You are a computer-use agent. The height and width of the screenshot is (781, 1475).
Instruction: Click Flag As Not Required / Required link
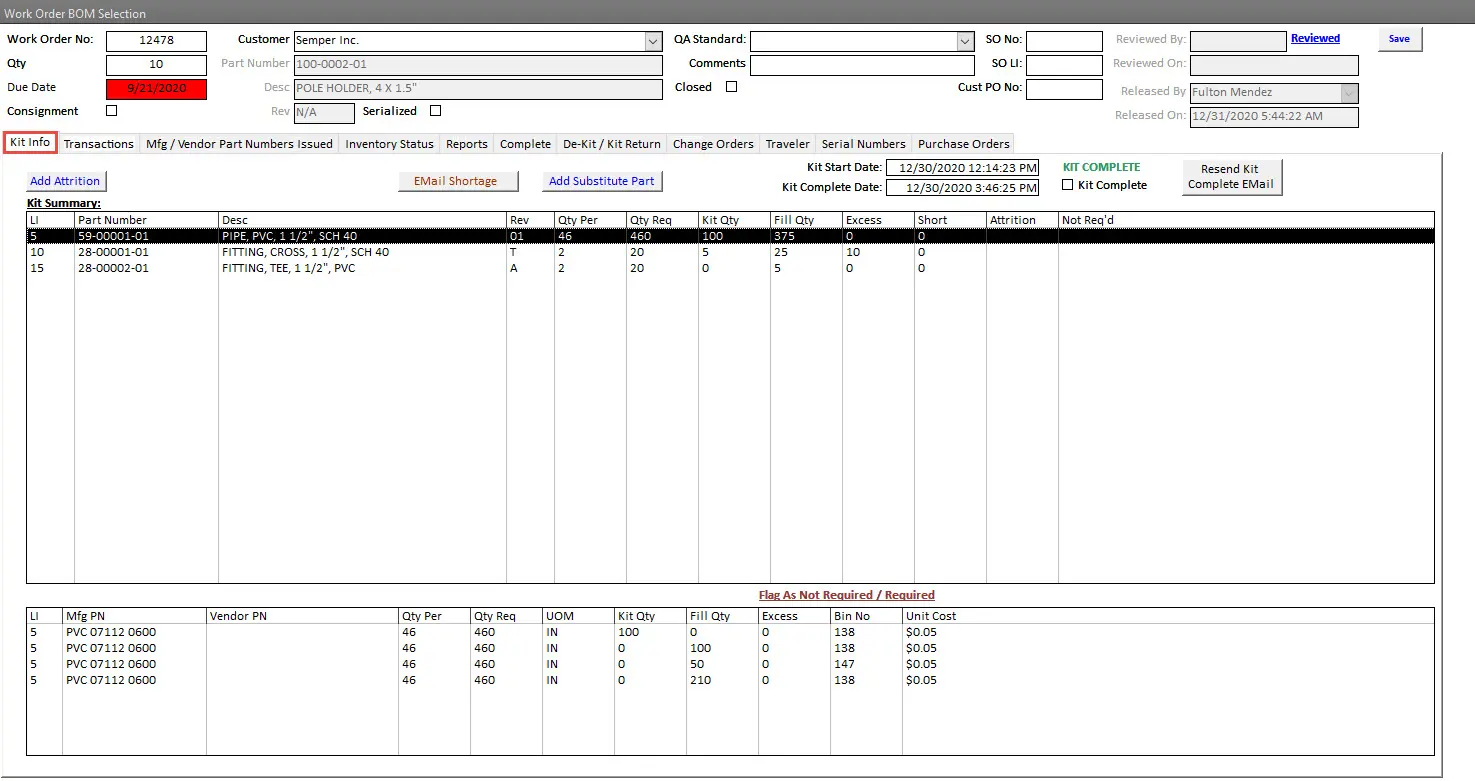pyautogui.click(x=846, y=595)
